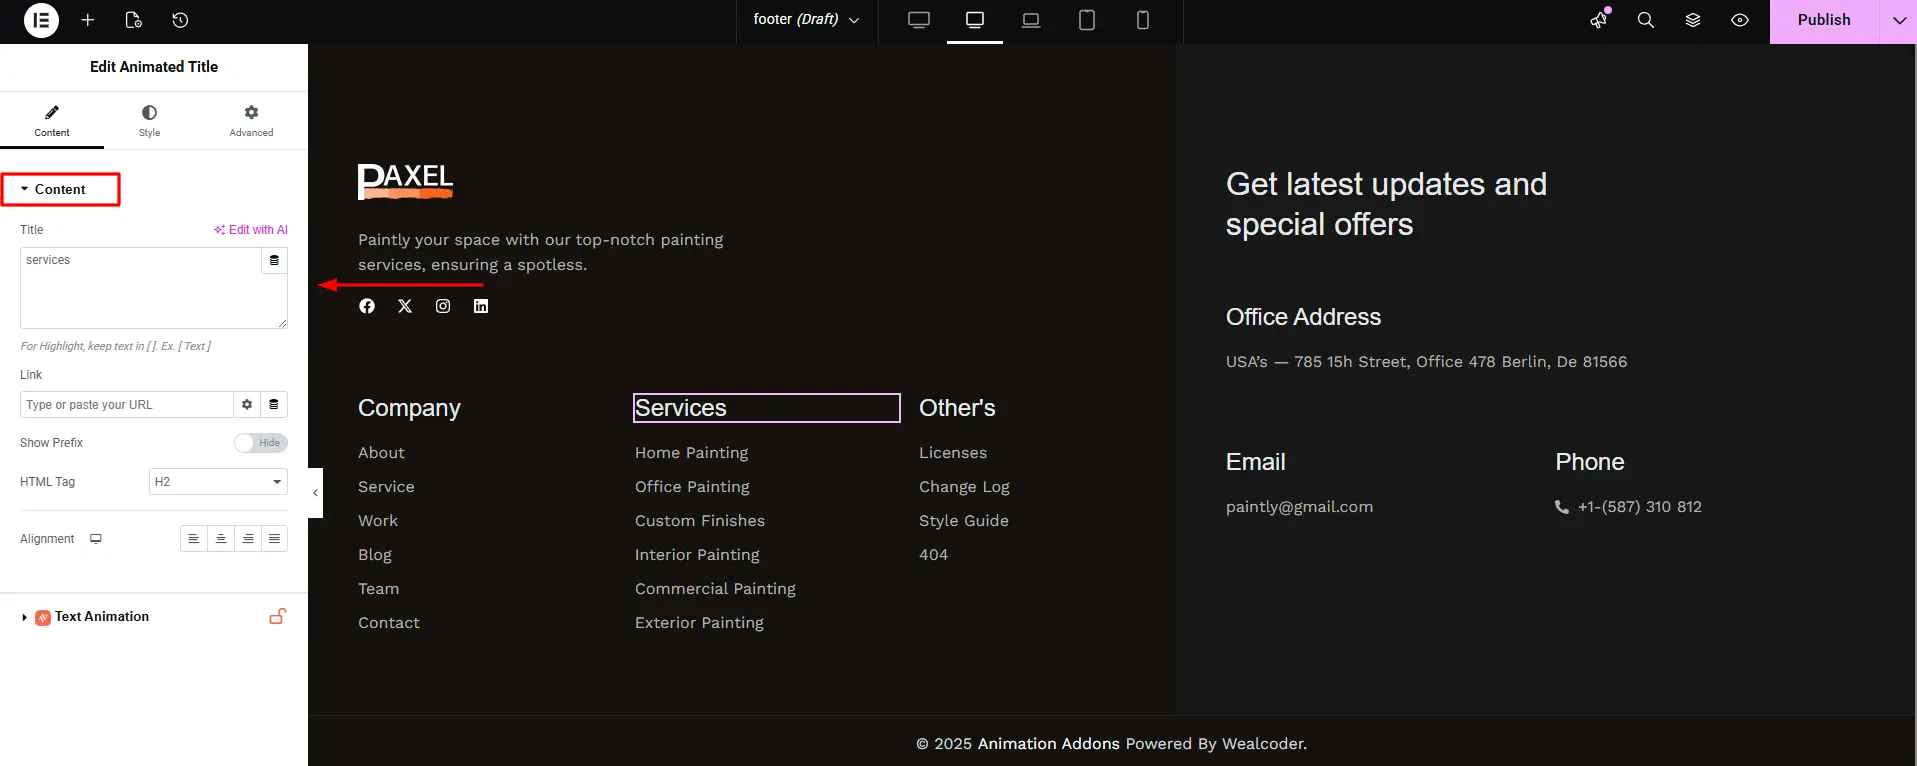
Task: Collapse the Content section
Action: [x=60, y=189]
